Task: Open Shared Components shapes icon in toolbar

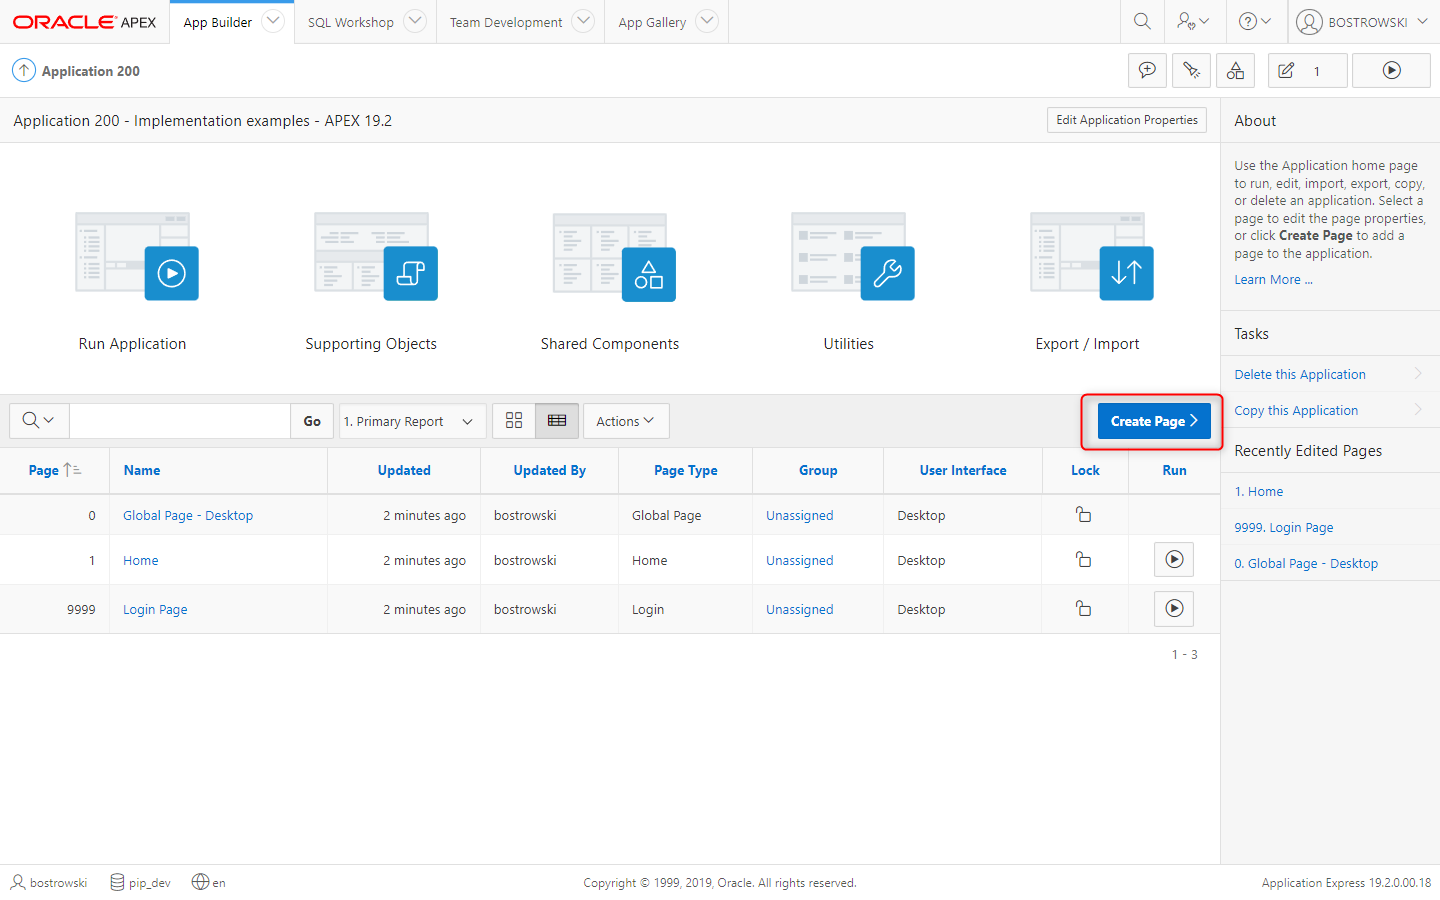Action: (x=1235, y=71)
